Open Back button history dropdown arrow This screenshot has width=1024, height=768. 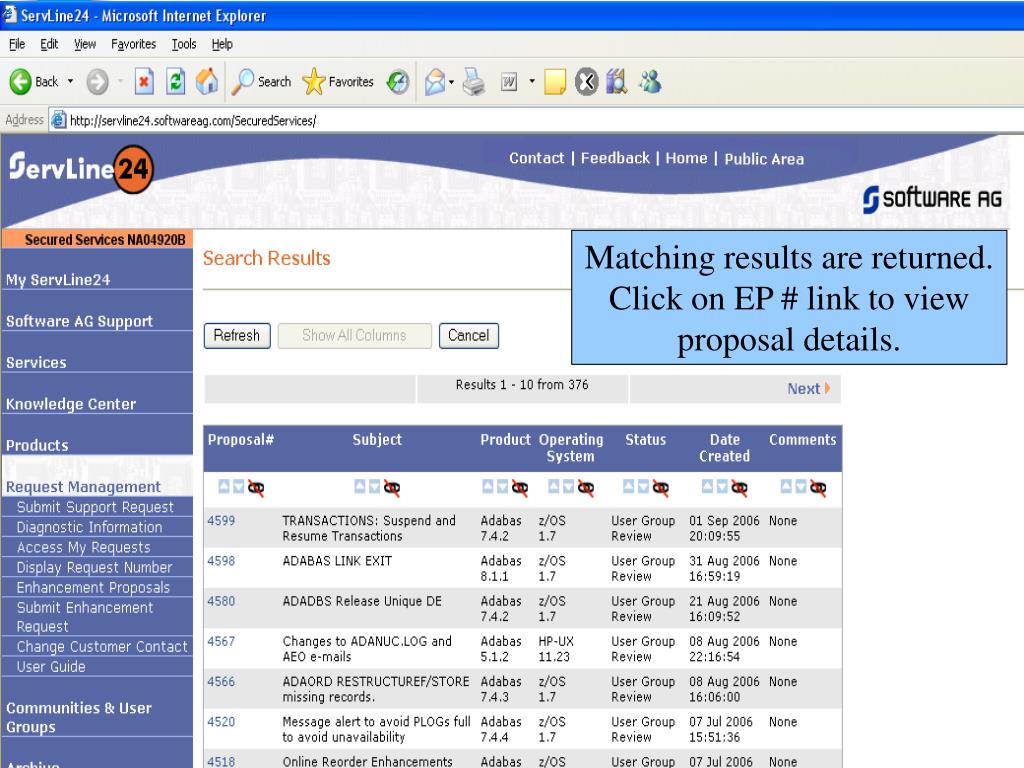click(x=71, y=82)
